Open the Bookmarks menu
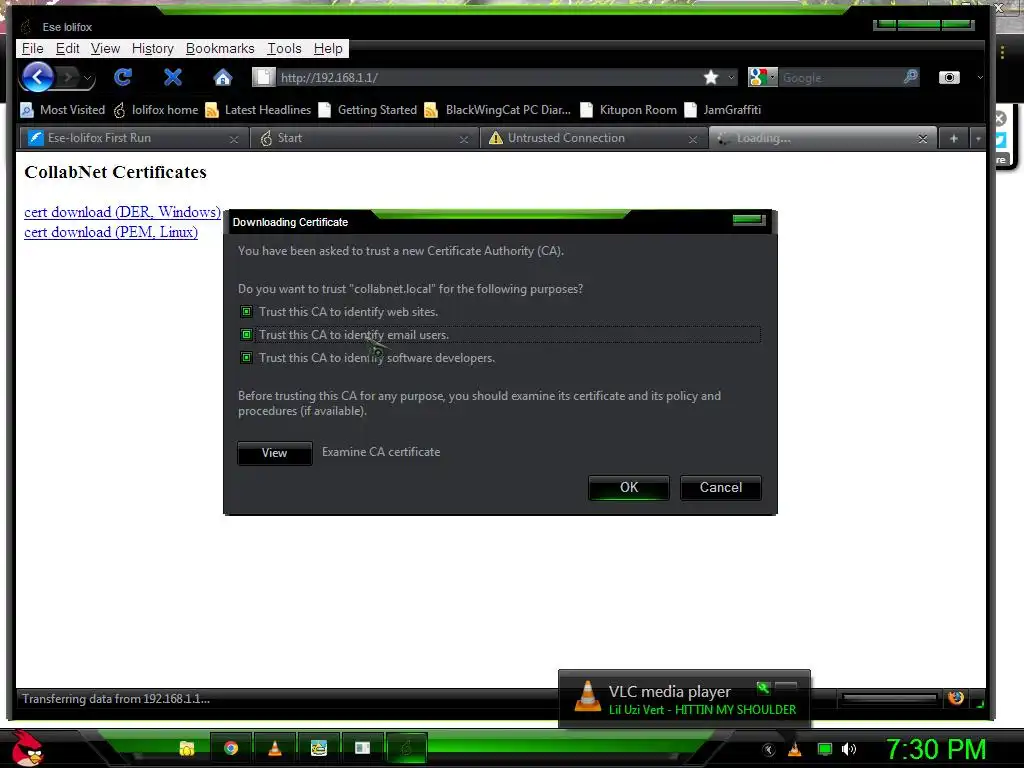 (x=220, y=48)
